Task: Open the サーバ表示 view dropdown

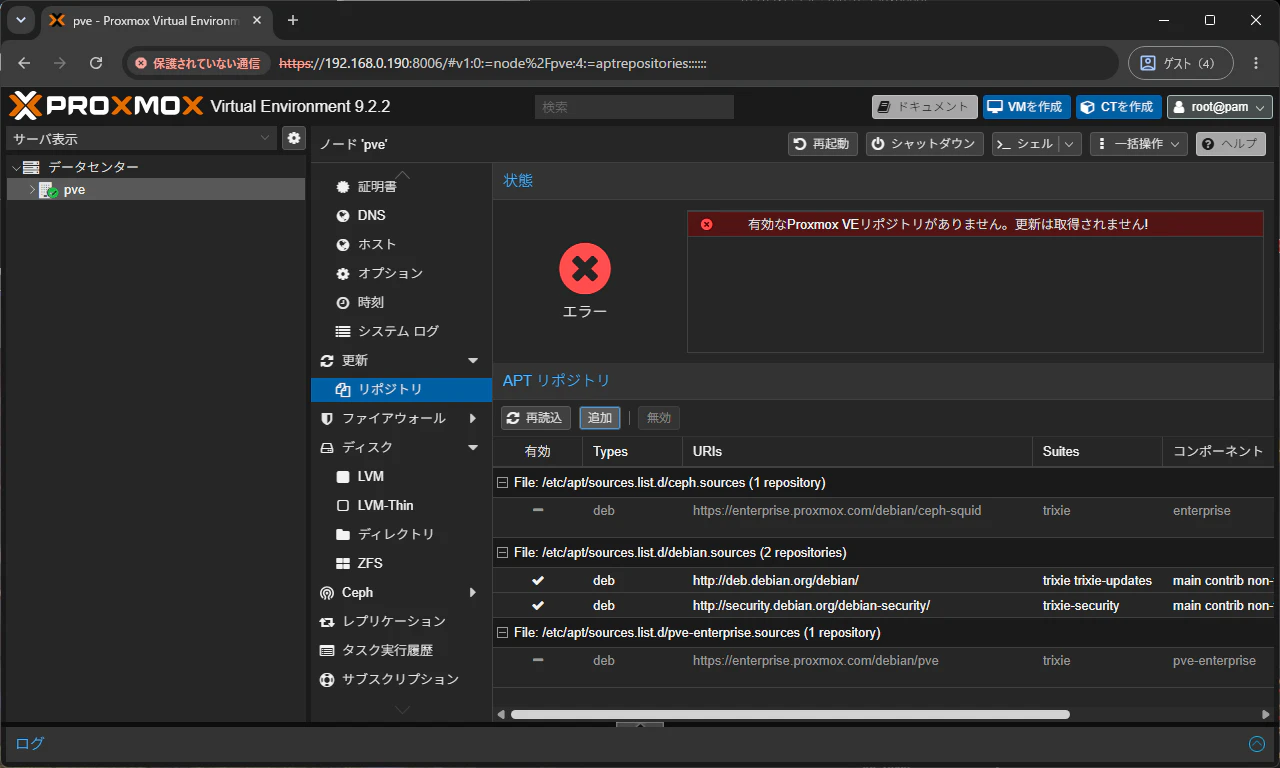Action: [x=141, y=139]
